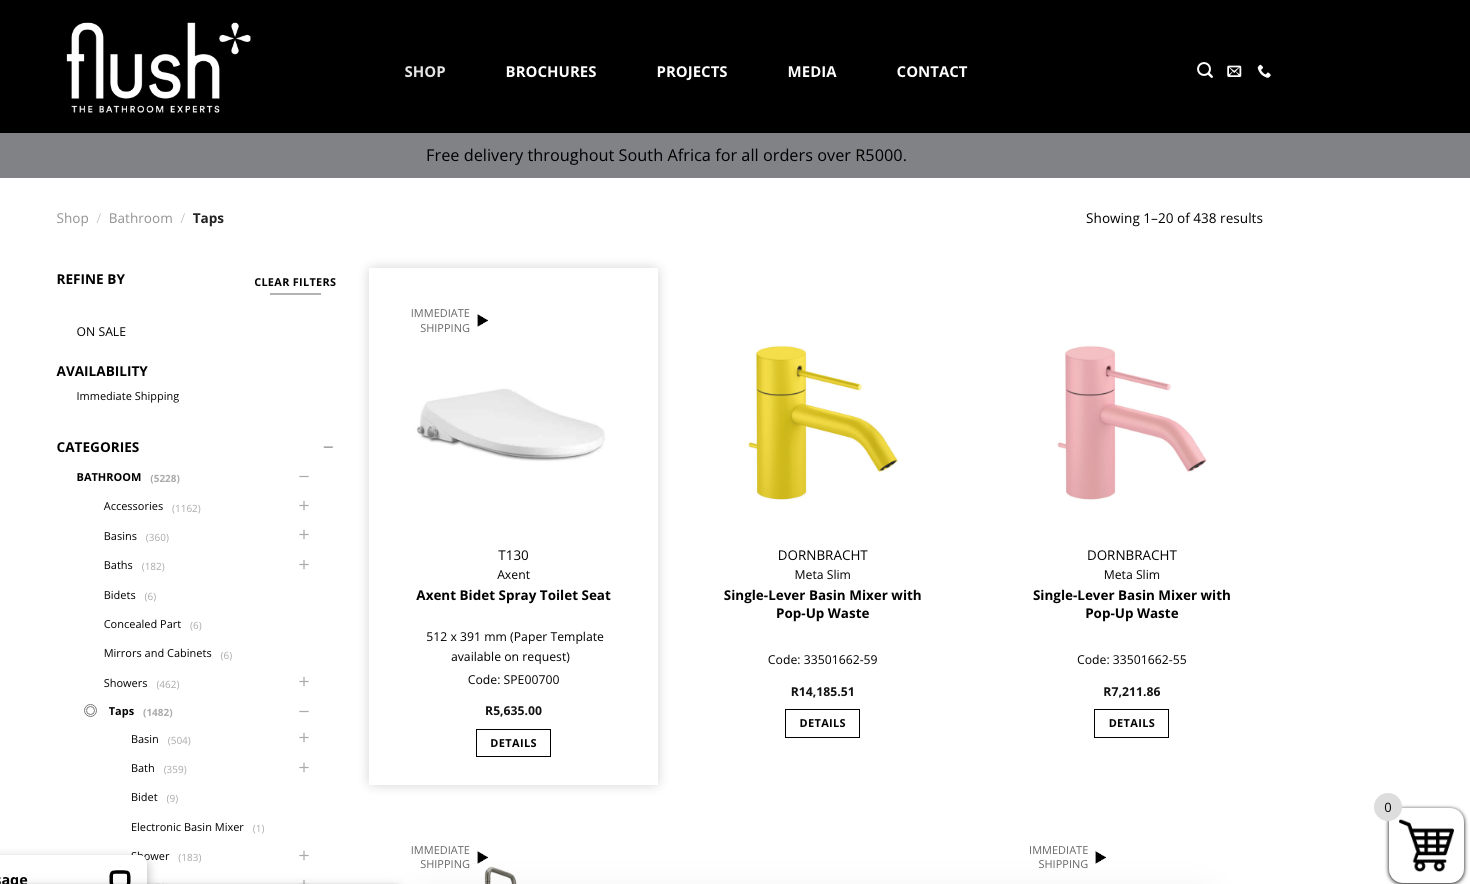Viewport: 1470px width, 884px height.
Task: Expand the Accessories category
Action: point(304,506)
